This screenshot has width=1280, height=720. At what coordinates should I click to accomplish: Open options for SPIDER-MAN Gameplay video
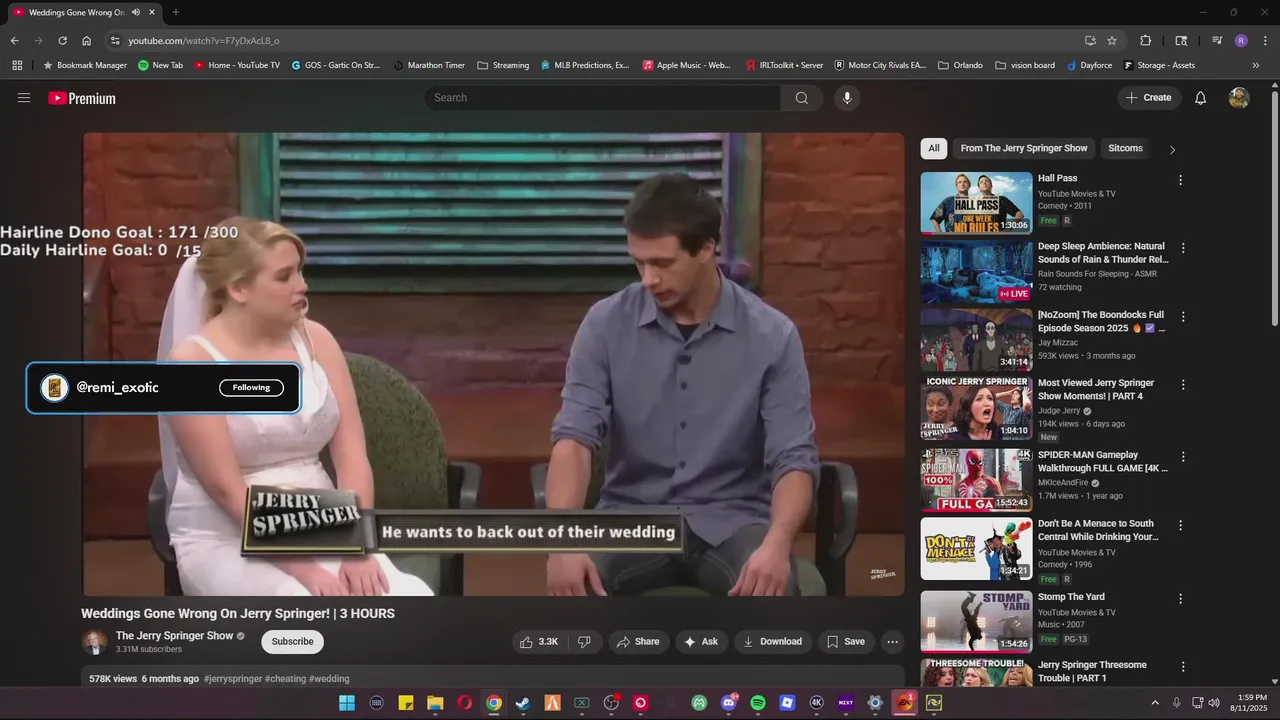point(1183,457)
